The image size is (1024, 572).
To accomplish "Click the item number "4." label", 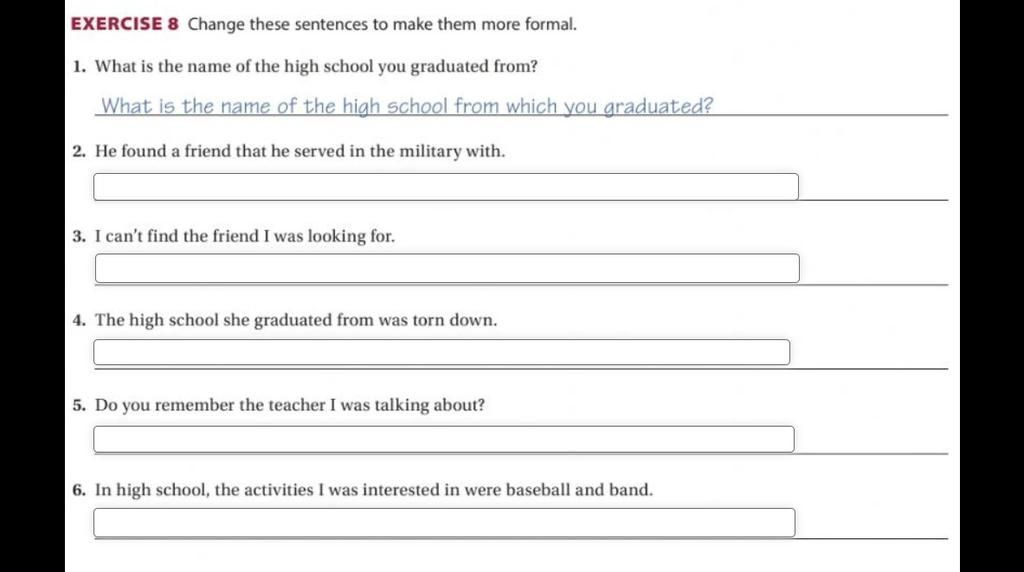I will tap(79, 321).
